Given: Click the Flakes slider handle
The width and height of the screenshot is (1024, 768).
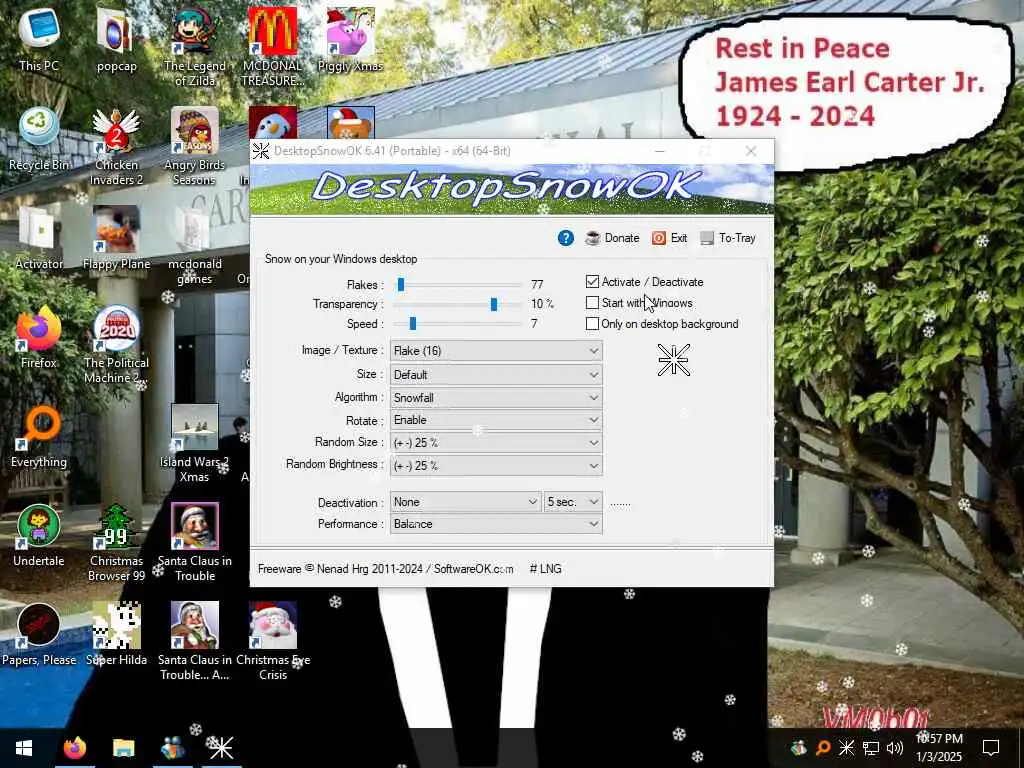Looking at the screenshot, I should pyautogui.click(x=401, y=284).
